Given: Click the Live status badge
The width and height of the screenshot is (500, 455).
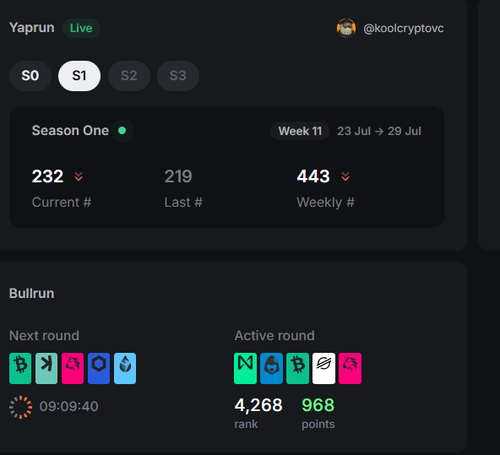Looking at the screenshot, I should 81,28.
